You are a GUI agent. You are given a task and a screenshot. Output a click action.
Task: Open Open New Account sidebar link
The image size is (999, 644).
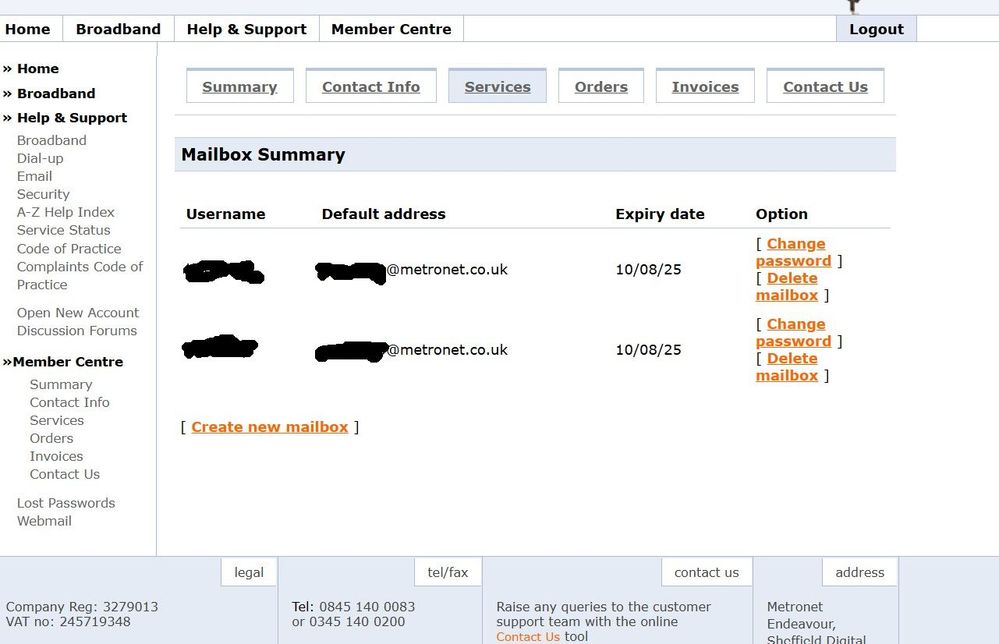pos(78,313)
